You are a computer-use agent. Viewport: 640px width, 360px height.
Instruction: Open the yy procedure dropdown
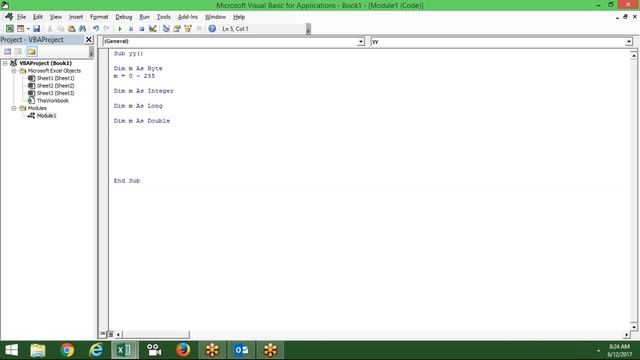point(629,42)
